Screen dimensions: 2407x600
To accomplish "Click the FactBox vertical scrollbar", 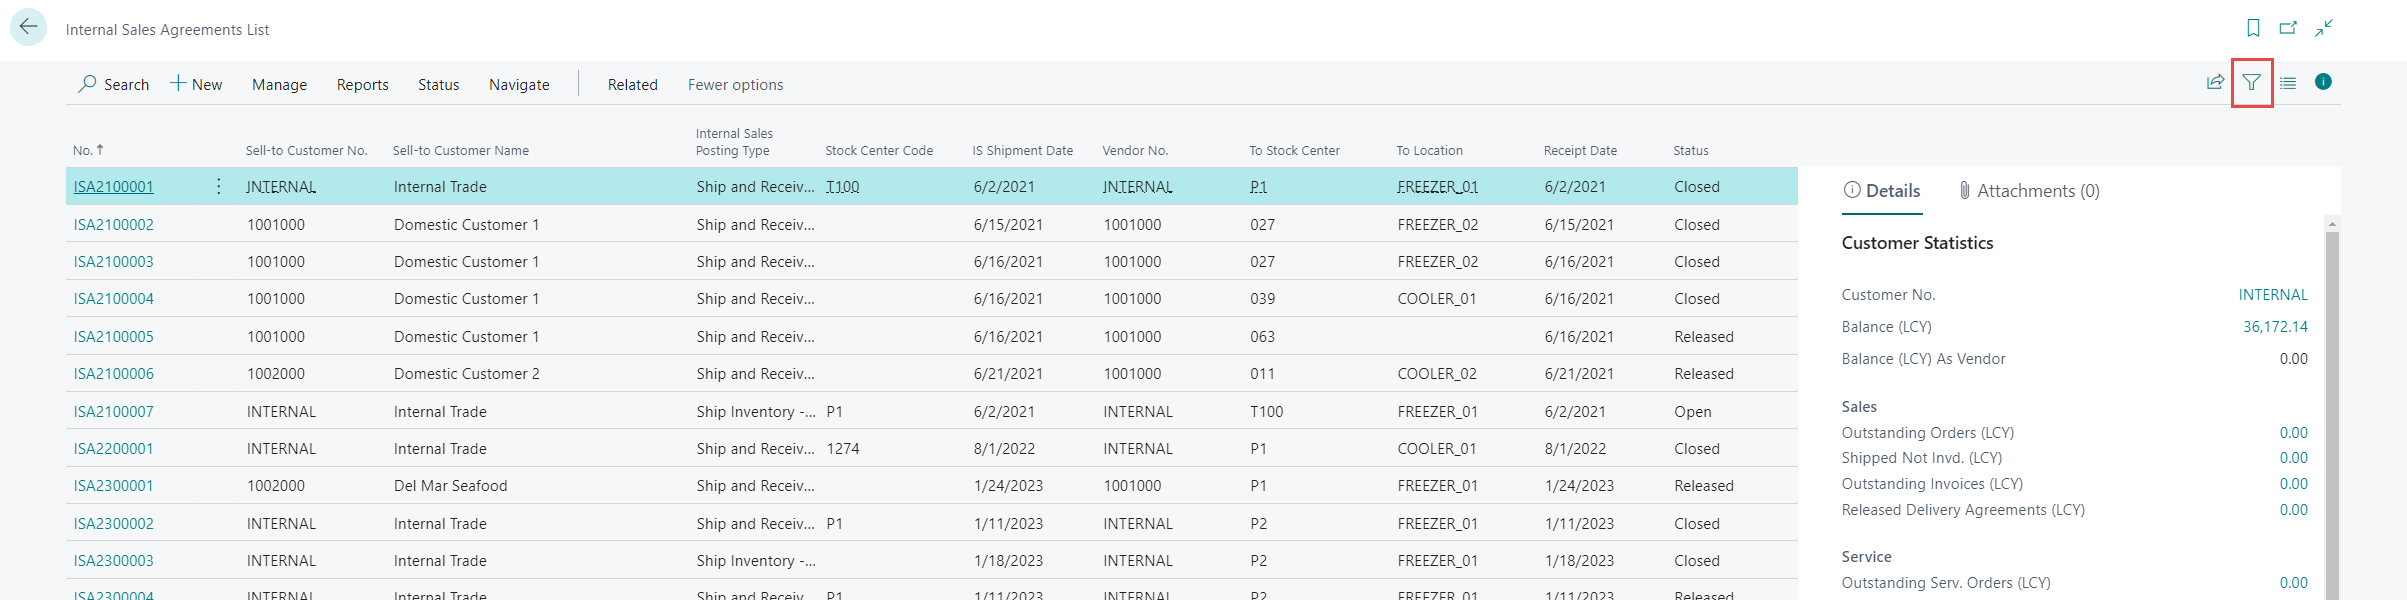I will tap(2332, 400).
